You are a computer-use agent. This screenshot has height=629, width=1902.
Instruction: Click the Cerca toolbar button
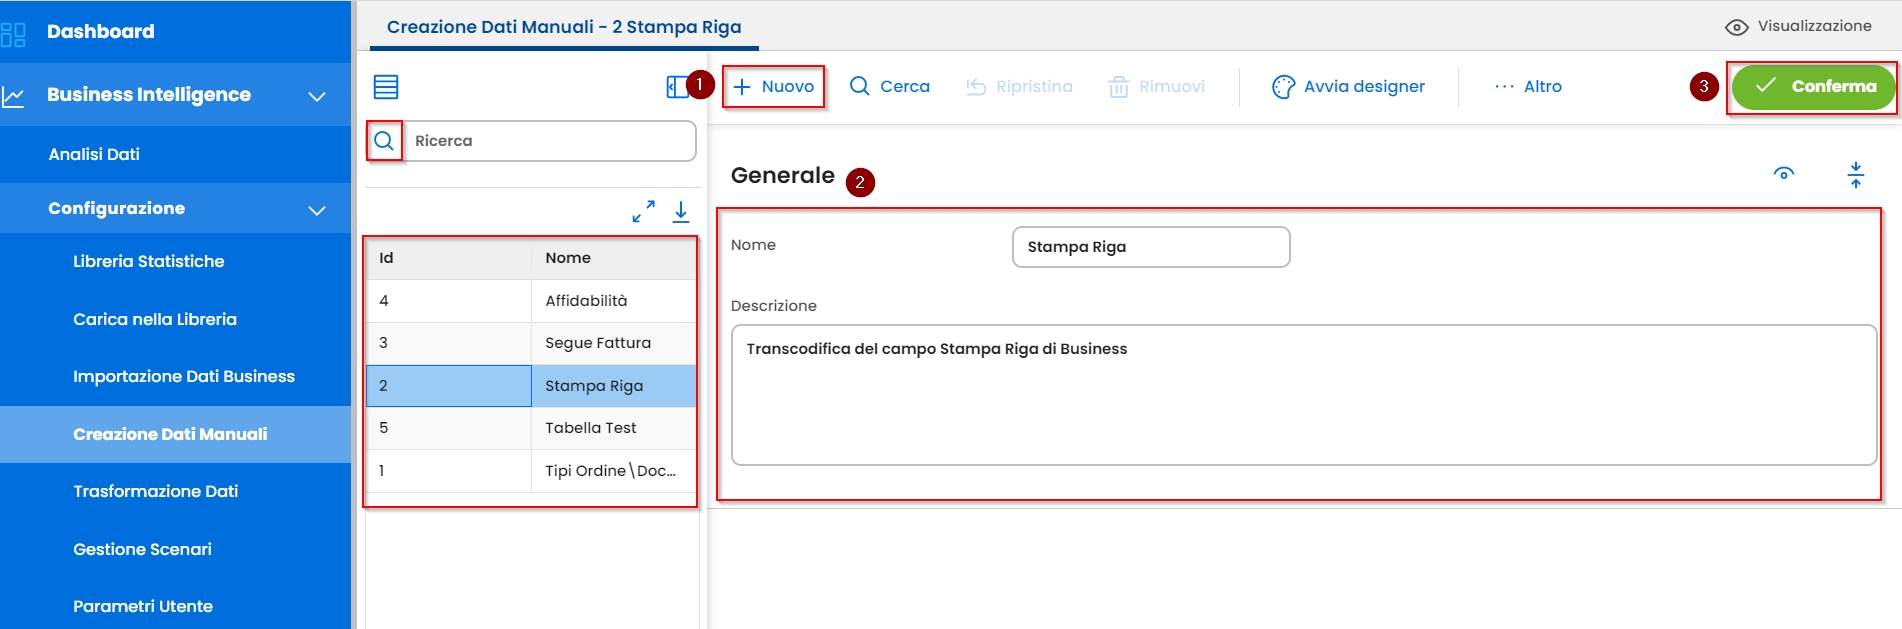click(890, 87)
